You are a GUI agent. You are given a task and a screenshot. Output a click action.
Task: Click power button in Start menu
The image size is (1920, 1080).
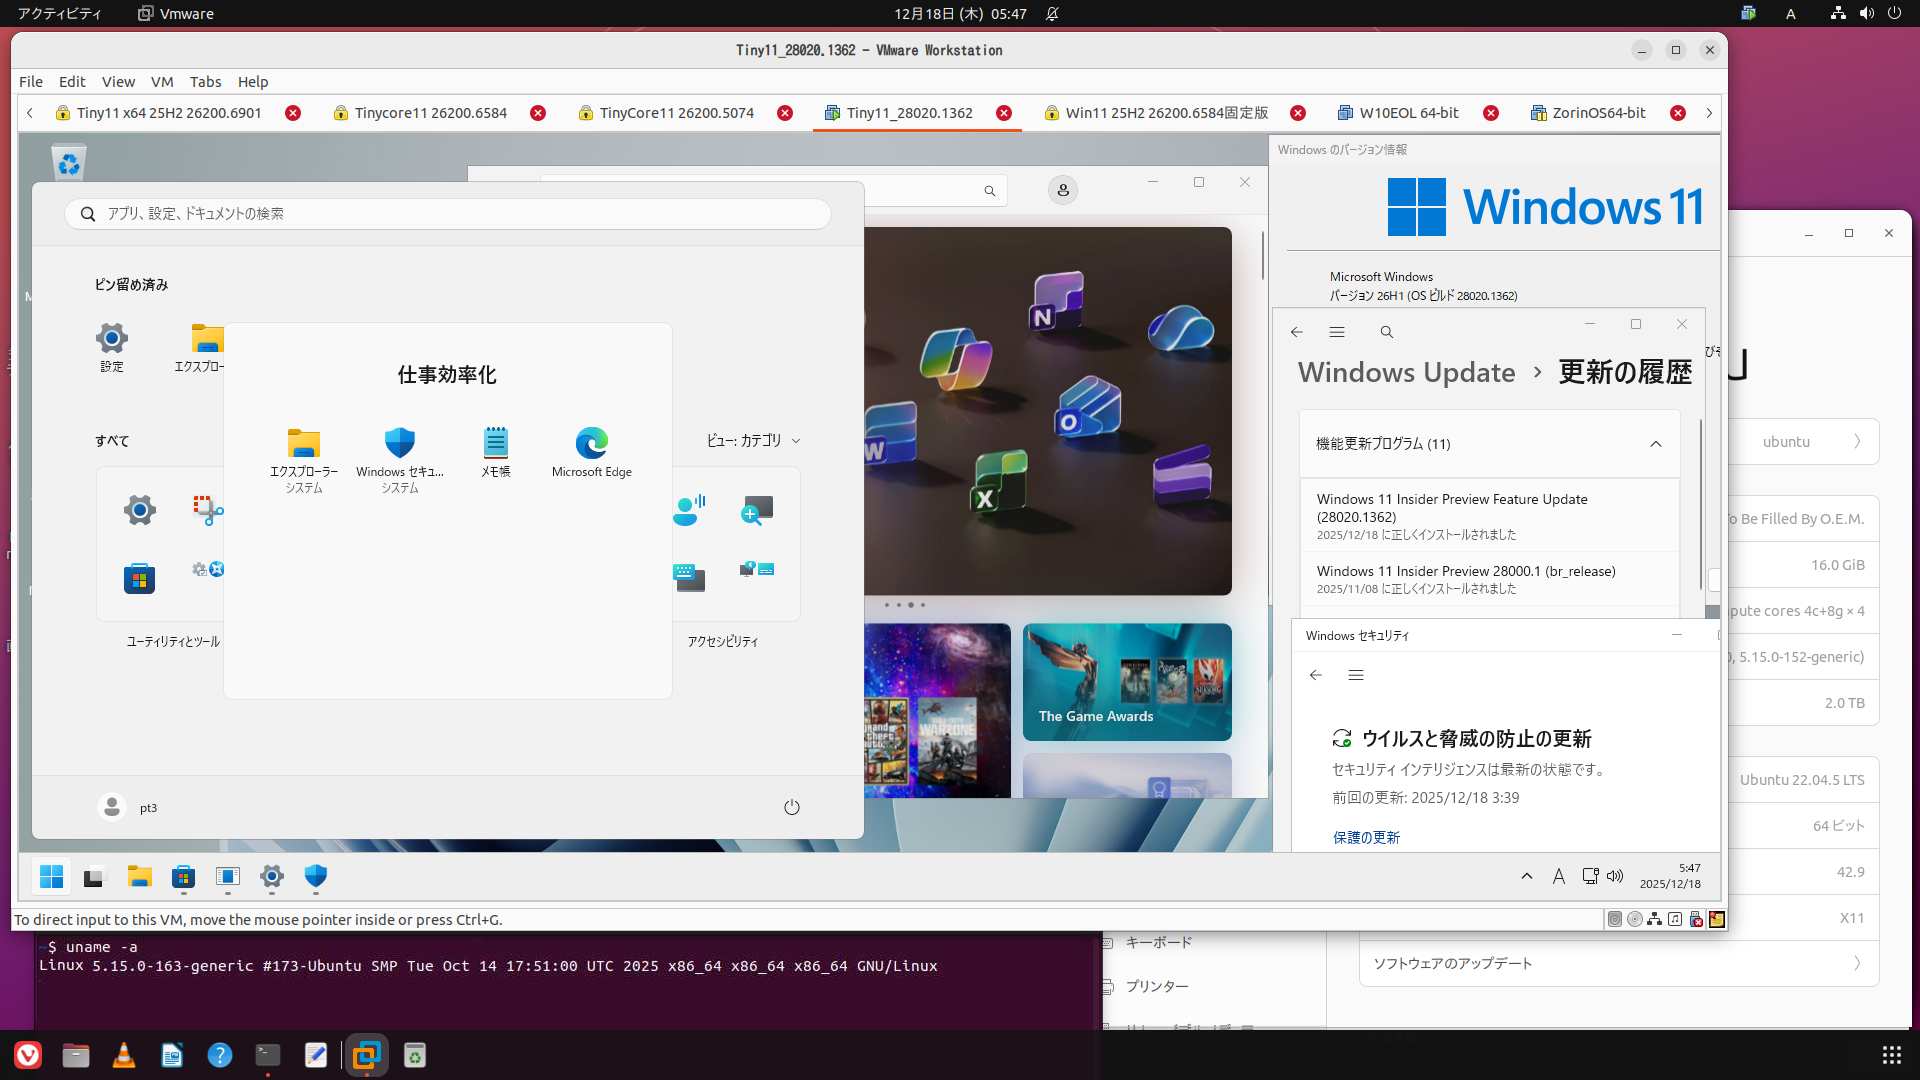[x=791, y=807]
